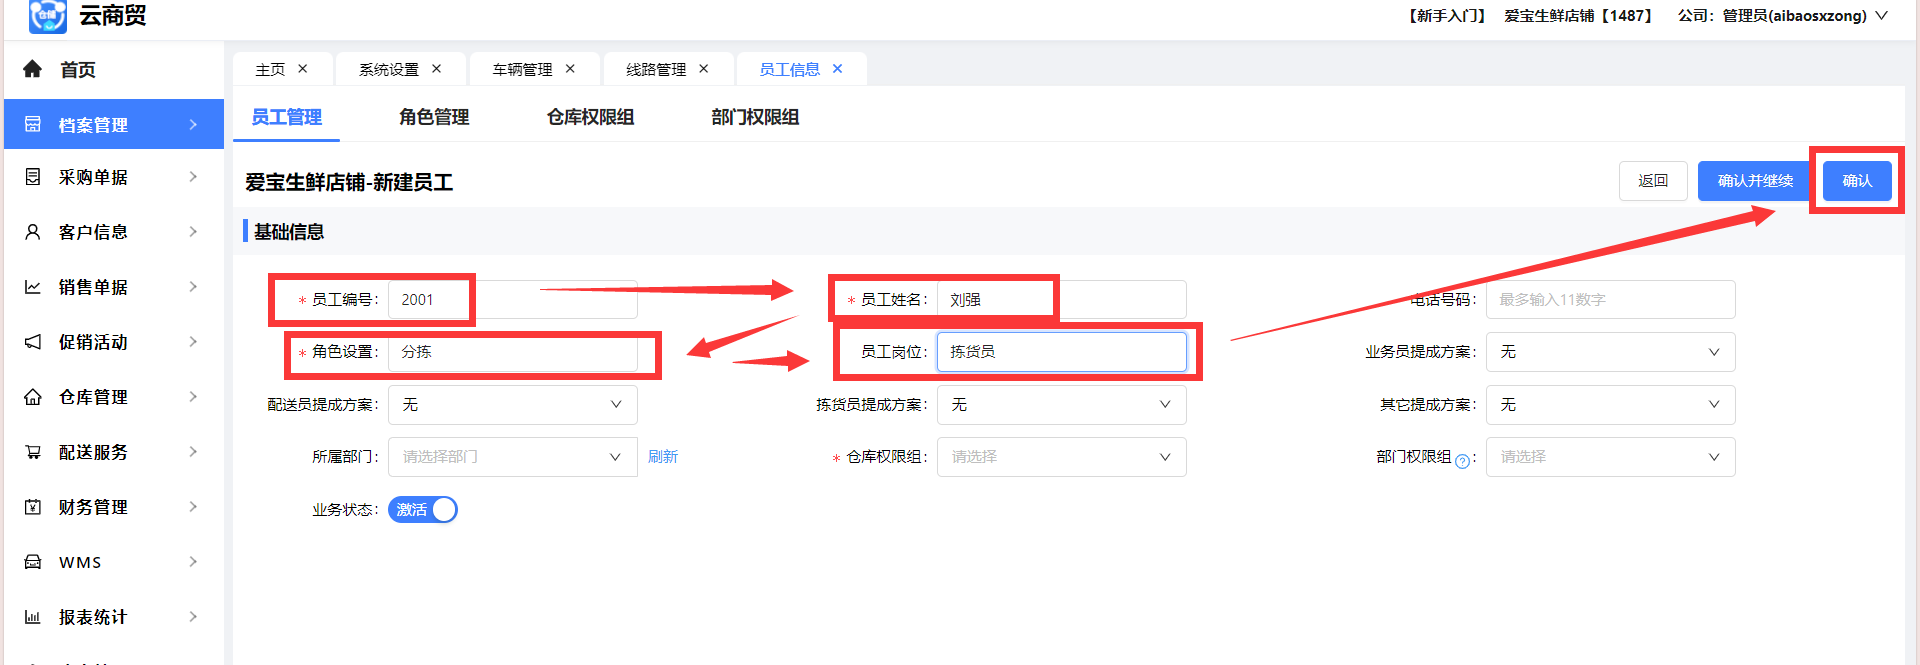The width and height of the screenshot is (1920, 665).
Task: Click the 返回 button
Action: pos(1653,181)
